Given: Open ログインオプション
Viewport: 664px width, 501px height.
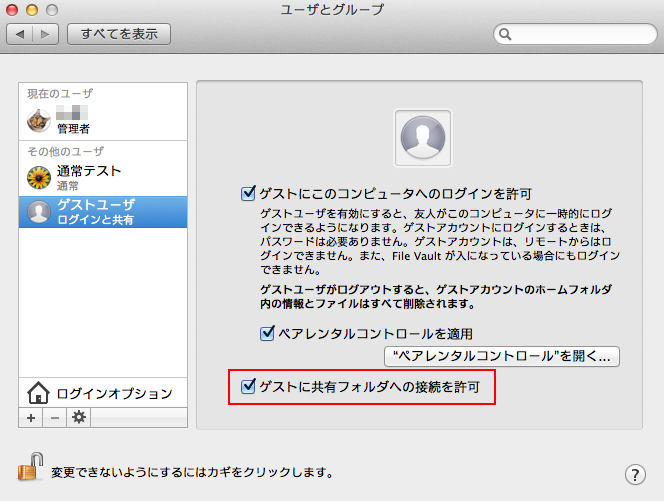Looking at the screenshot, I should (103, 393).
